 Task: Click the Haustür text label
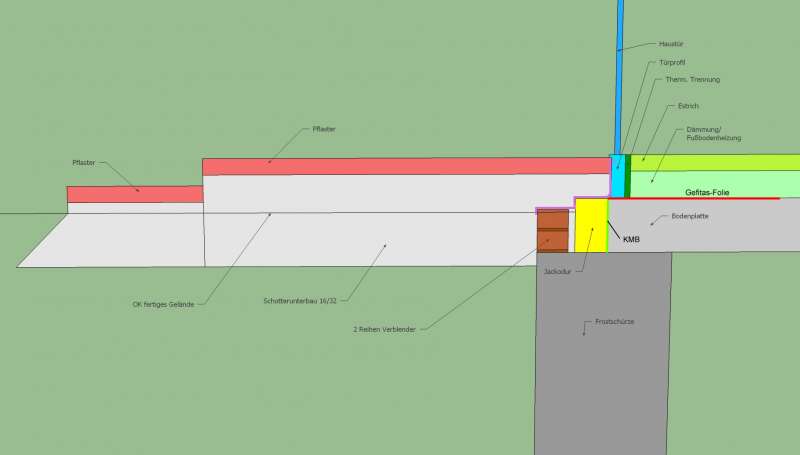tap(671, 44)
